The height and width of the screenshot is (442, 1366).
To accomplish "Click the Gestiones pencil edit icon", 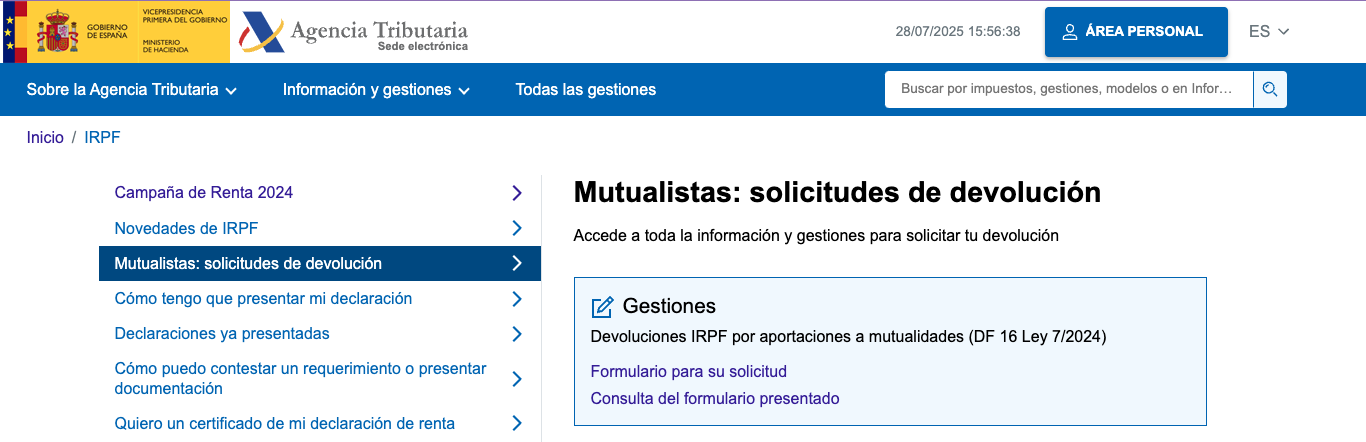I will (602, 307).
